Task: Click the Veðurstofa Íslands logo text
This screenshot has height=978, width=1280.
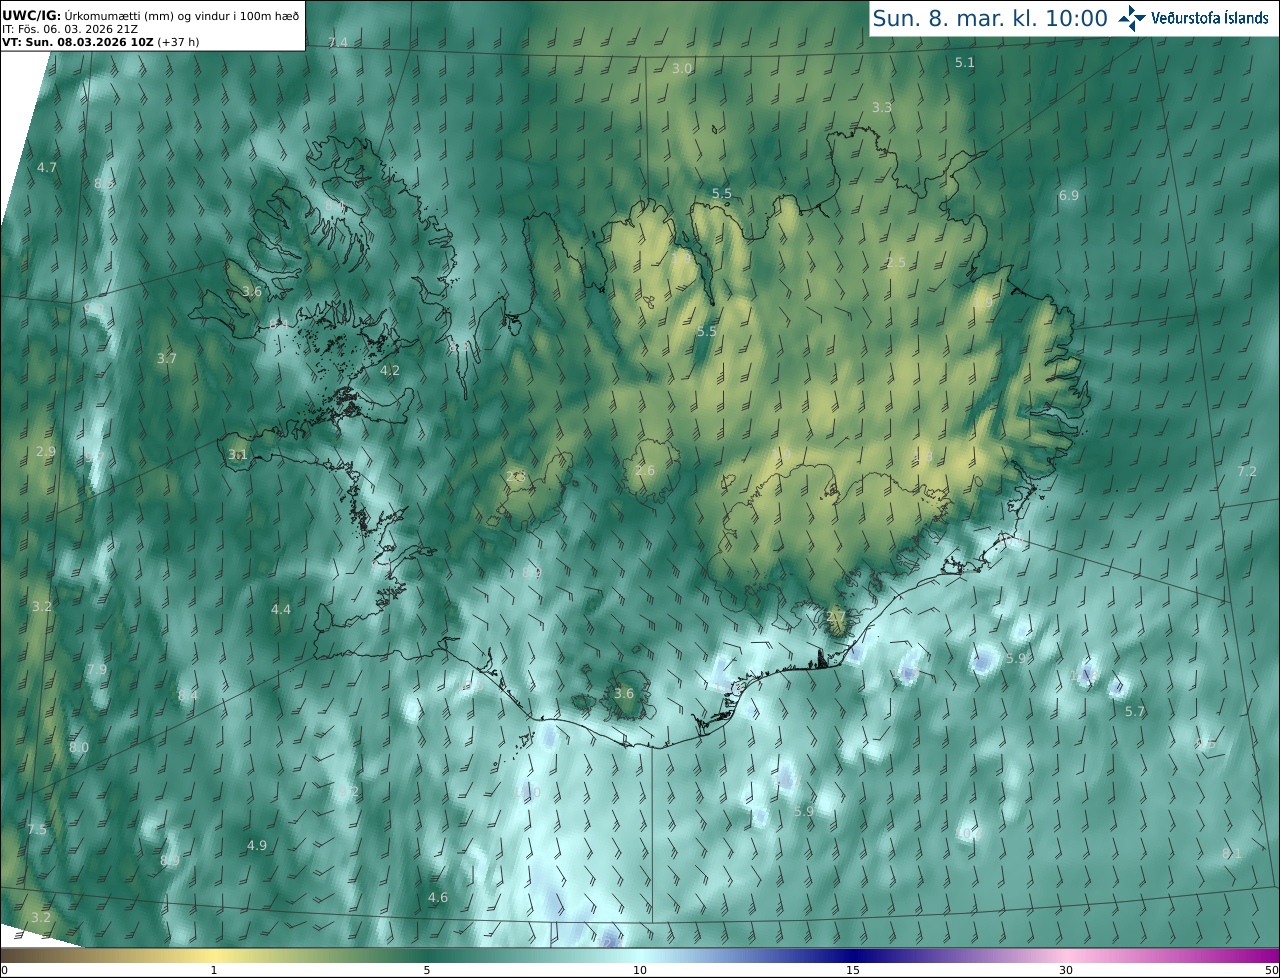Action: 1210,18
